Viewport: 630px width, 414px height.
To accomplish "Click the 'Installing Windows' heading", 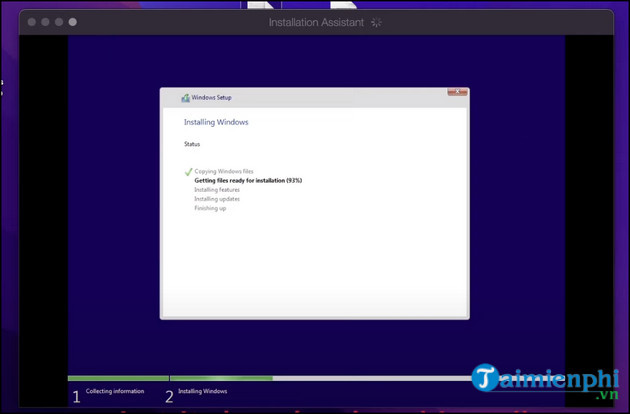I will tap(216, 122).
